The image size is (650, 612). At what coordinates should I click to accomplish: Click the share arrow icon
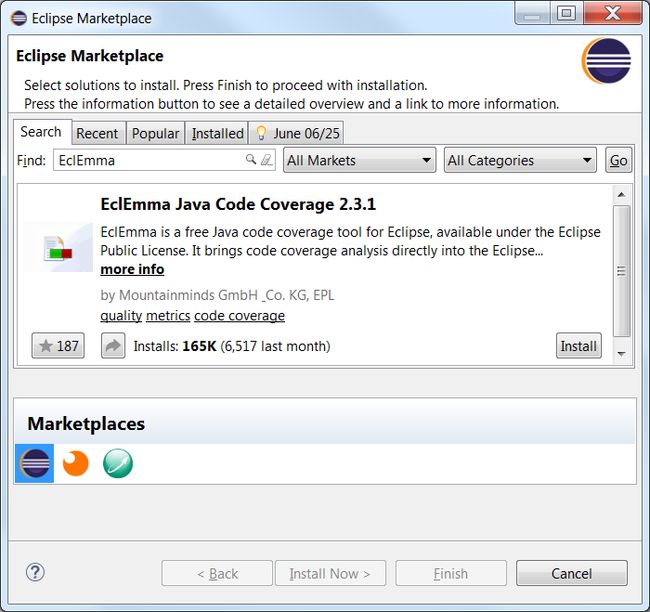point(113,345)
